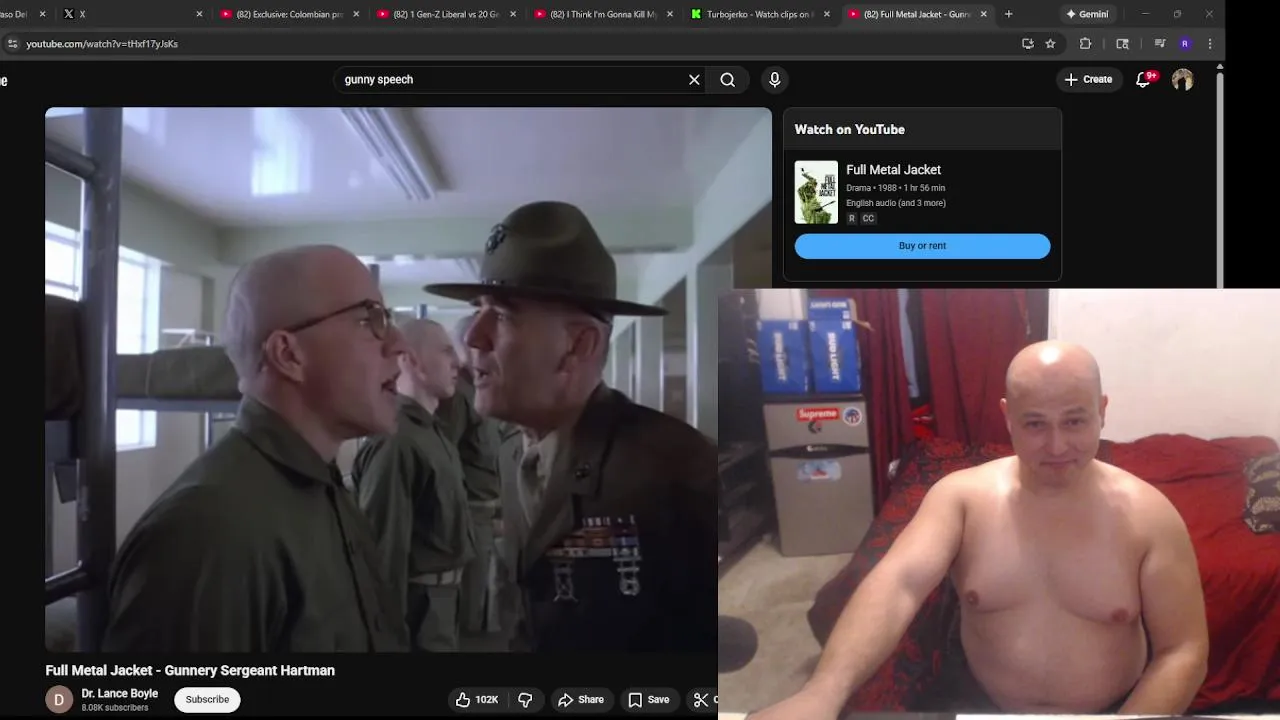The image size is (1280, 720).
Task: Close the Exclusive: Colombian tab
Action: [x=356, y=14]
